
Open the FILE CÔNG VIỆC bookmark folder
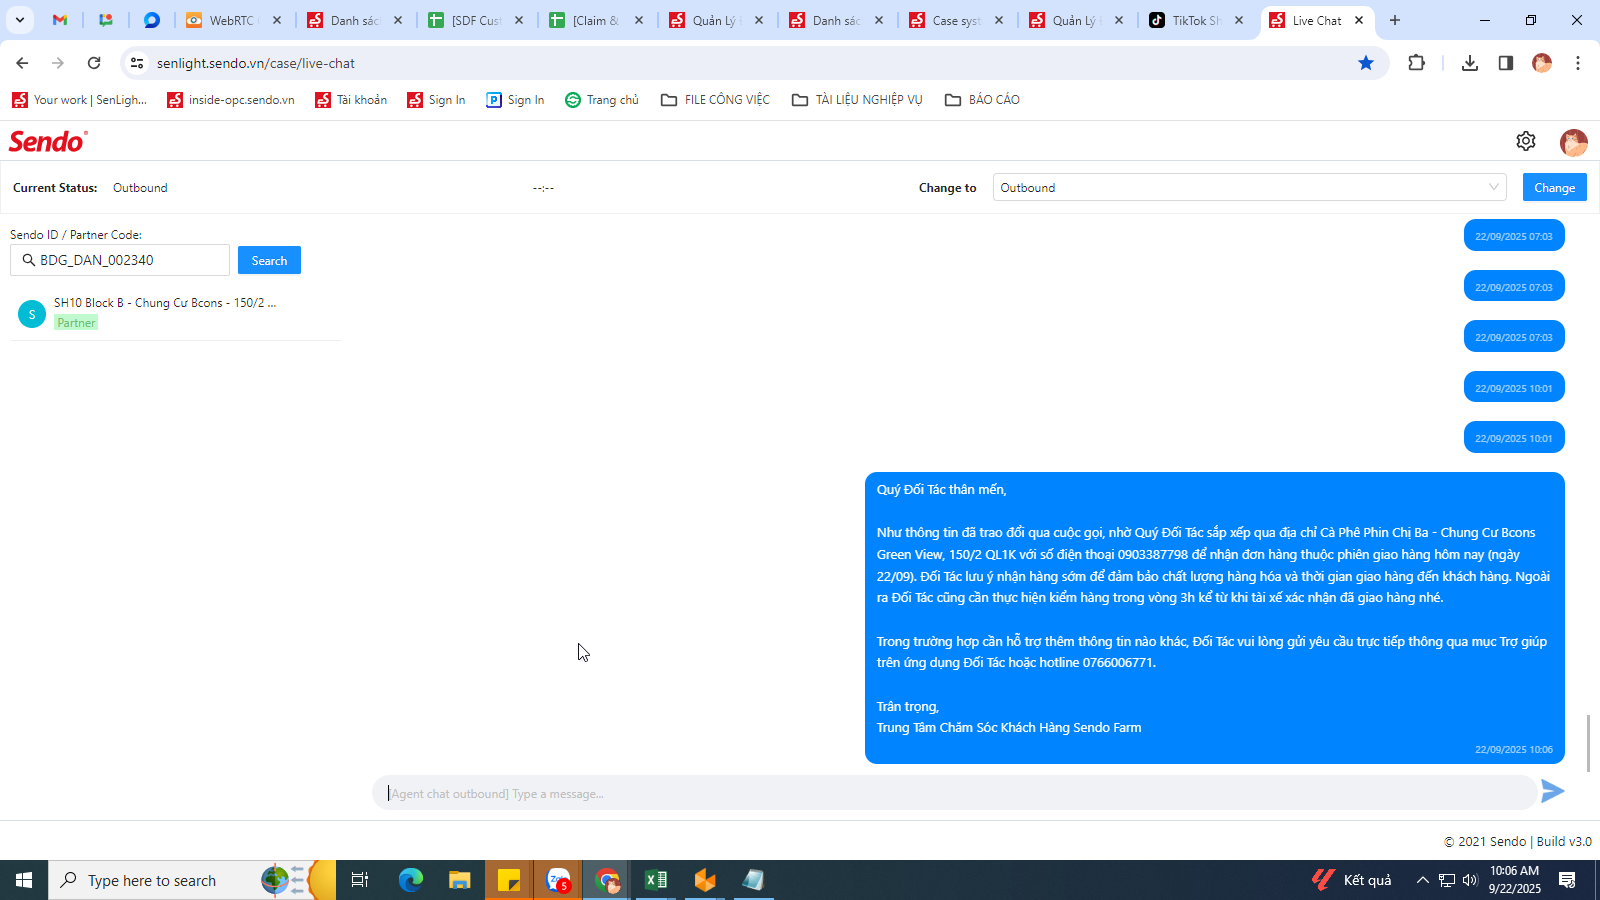(715, 100)
